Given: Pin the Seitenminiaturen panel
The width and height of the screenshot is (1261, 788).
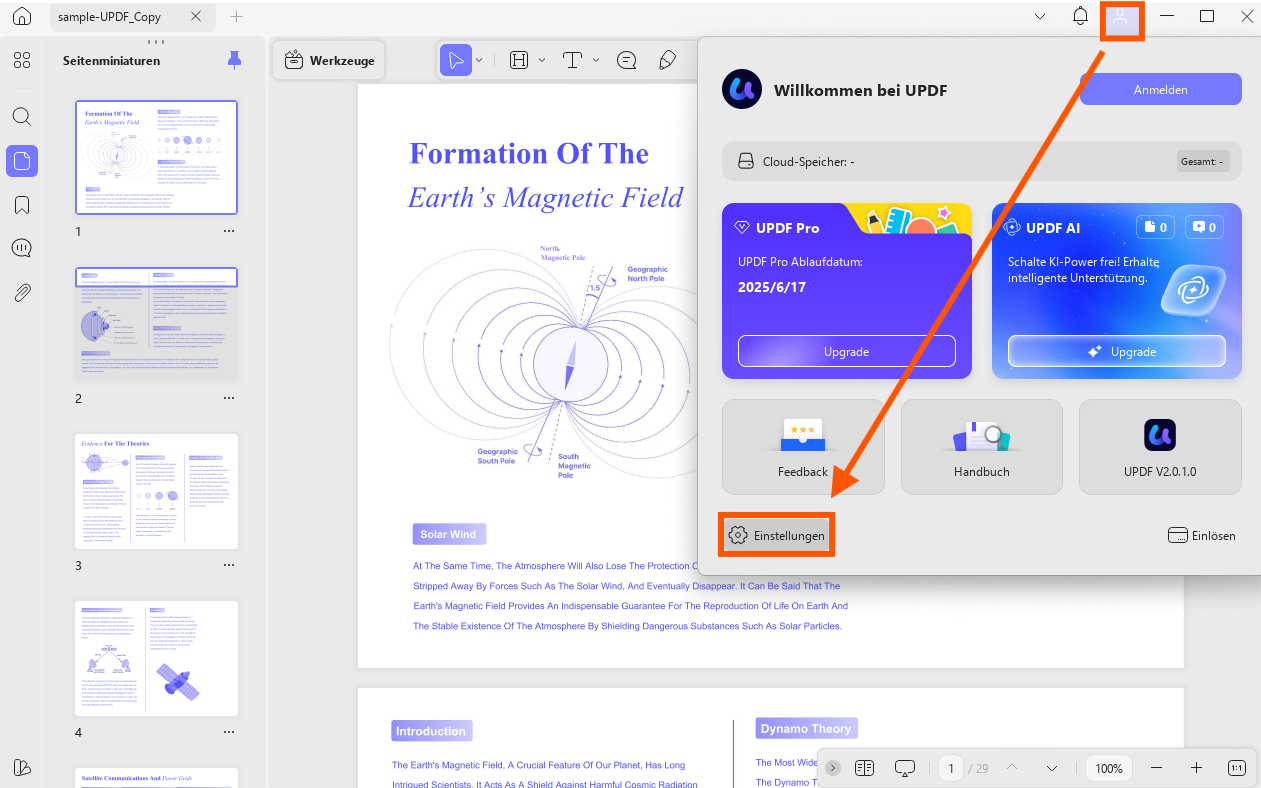Looking at the screenshot, I should (x=234, y=60).
